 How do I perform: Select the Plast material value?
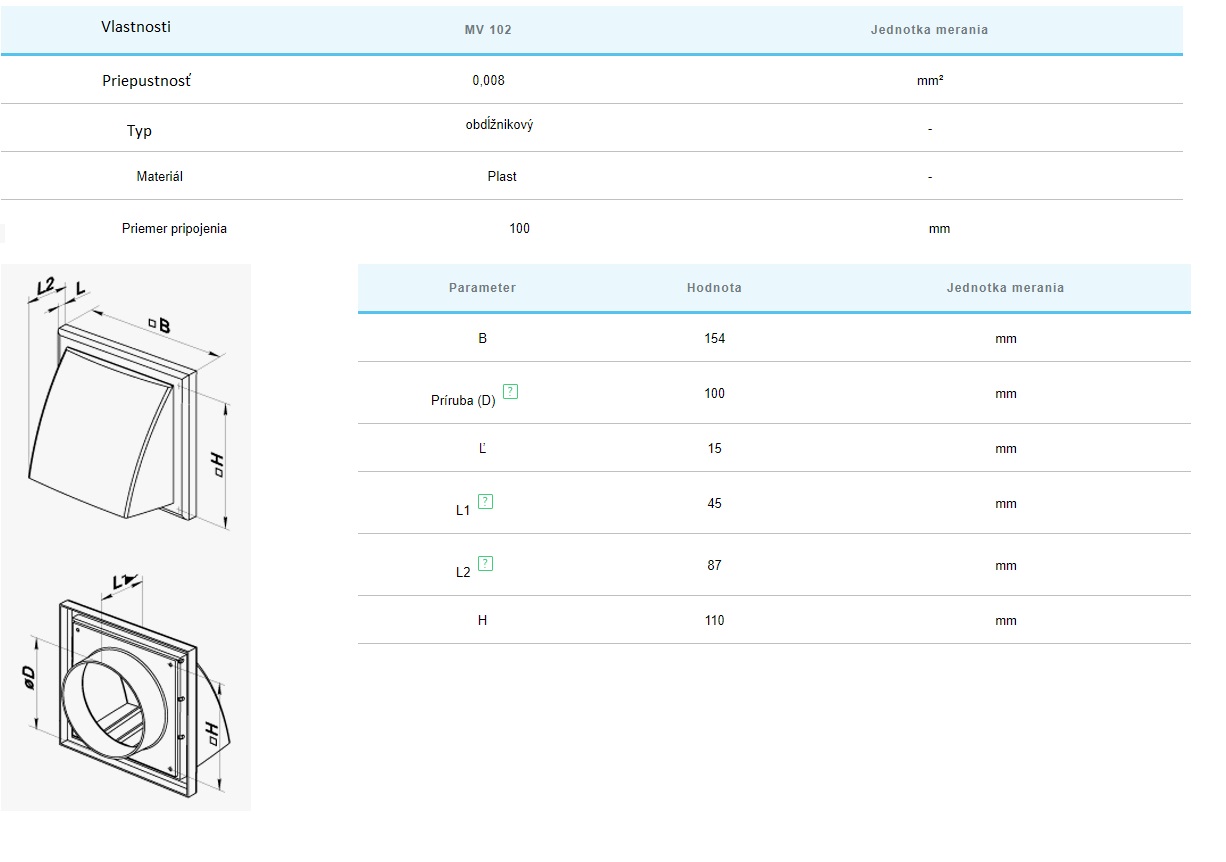coord(502,177)
